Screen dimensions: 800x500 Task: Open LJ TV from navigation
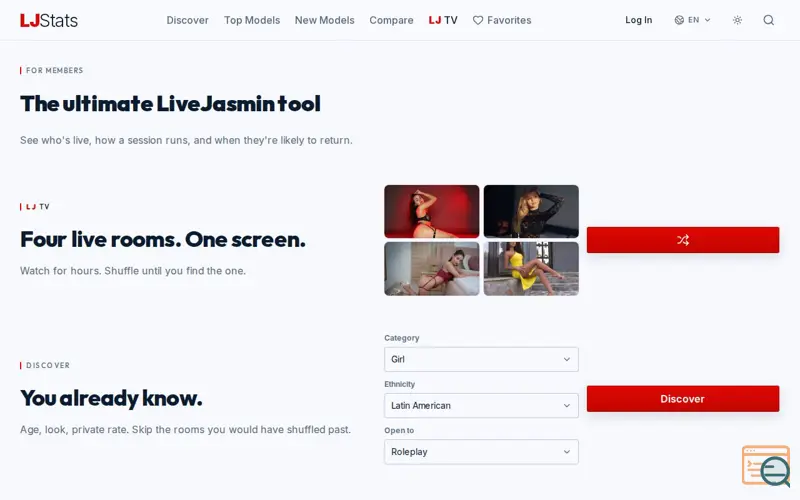[x=443, y=20]
